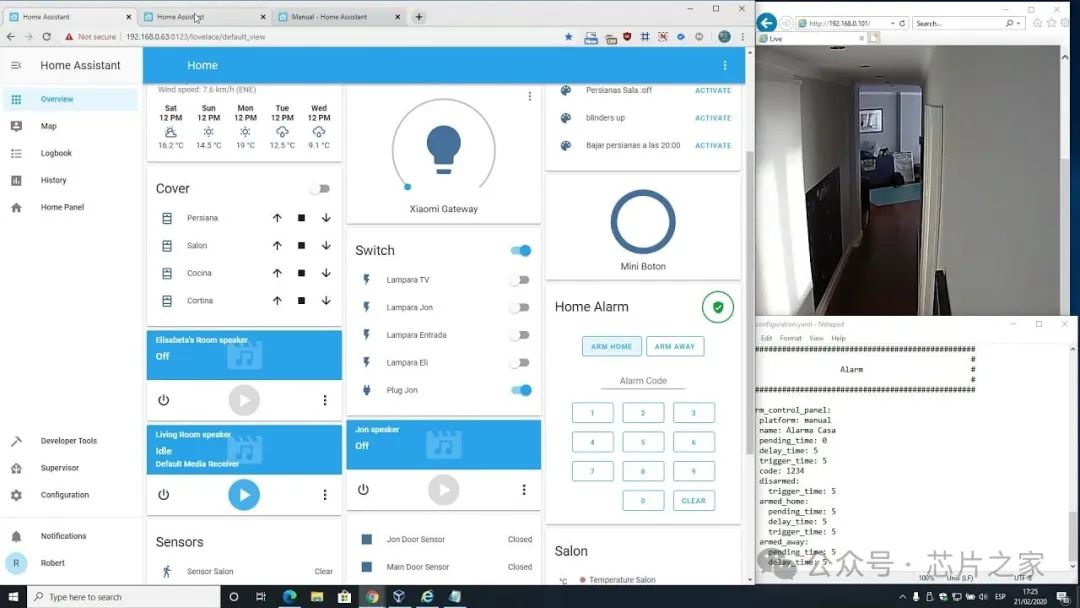Image resolution: width=1080 pixels, height=608 pixels.
Task: Lower the Cortina cover
Action: click(x=326, y=301)
